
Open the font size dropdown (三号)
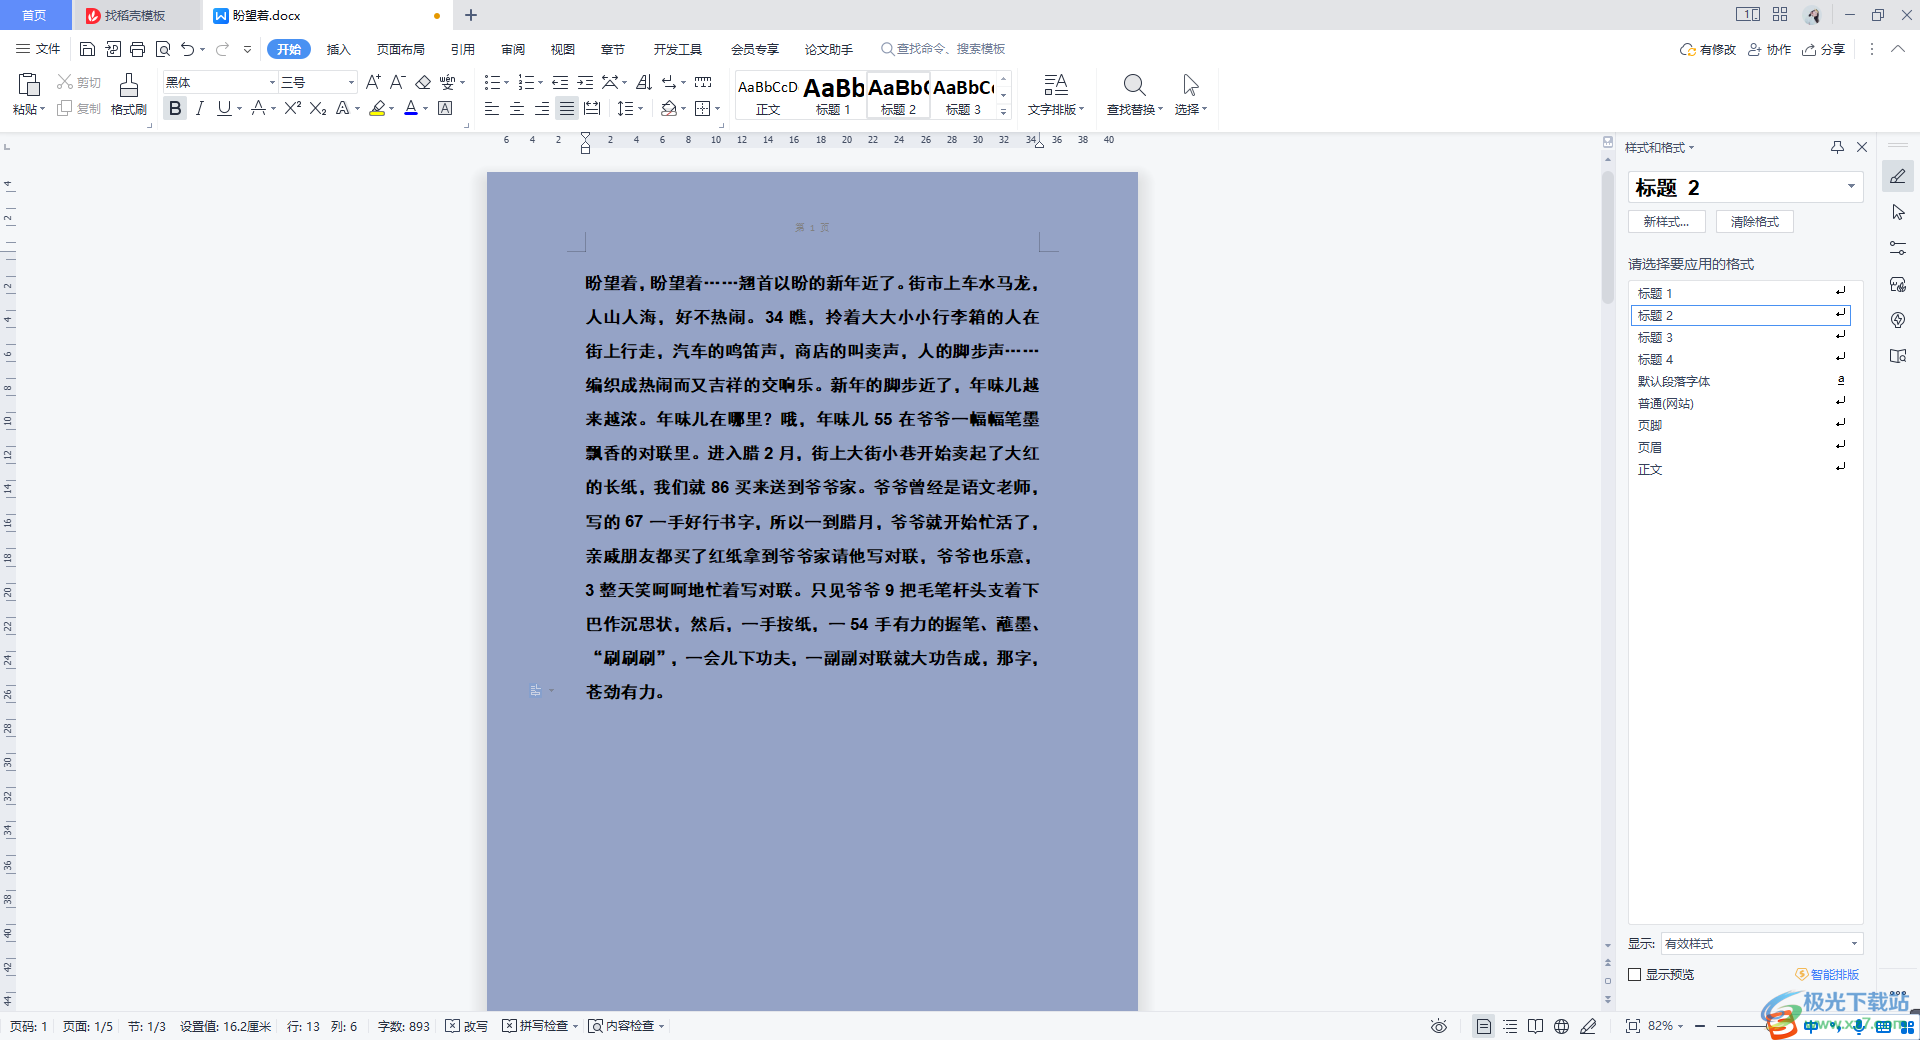point(351,82)
